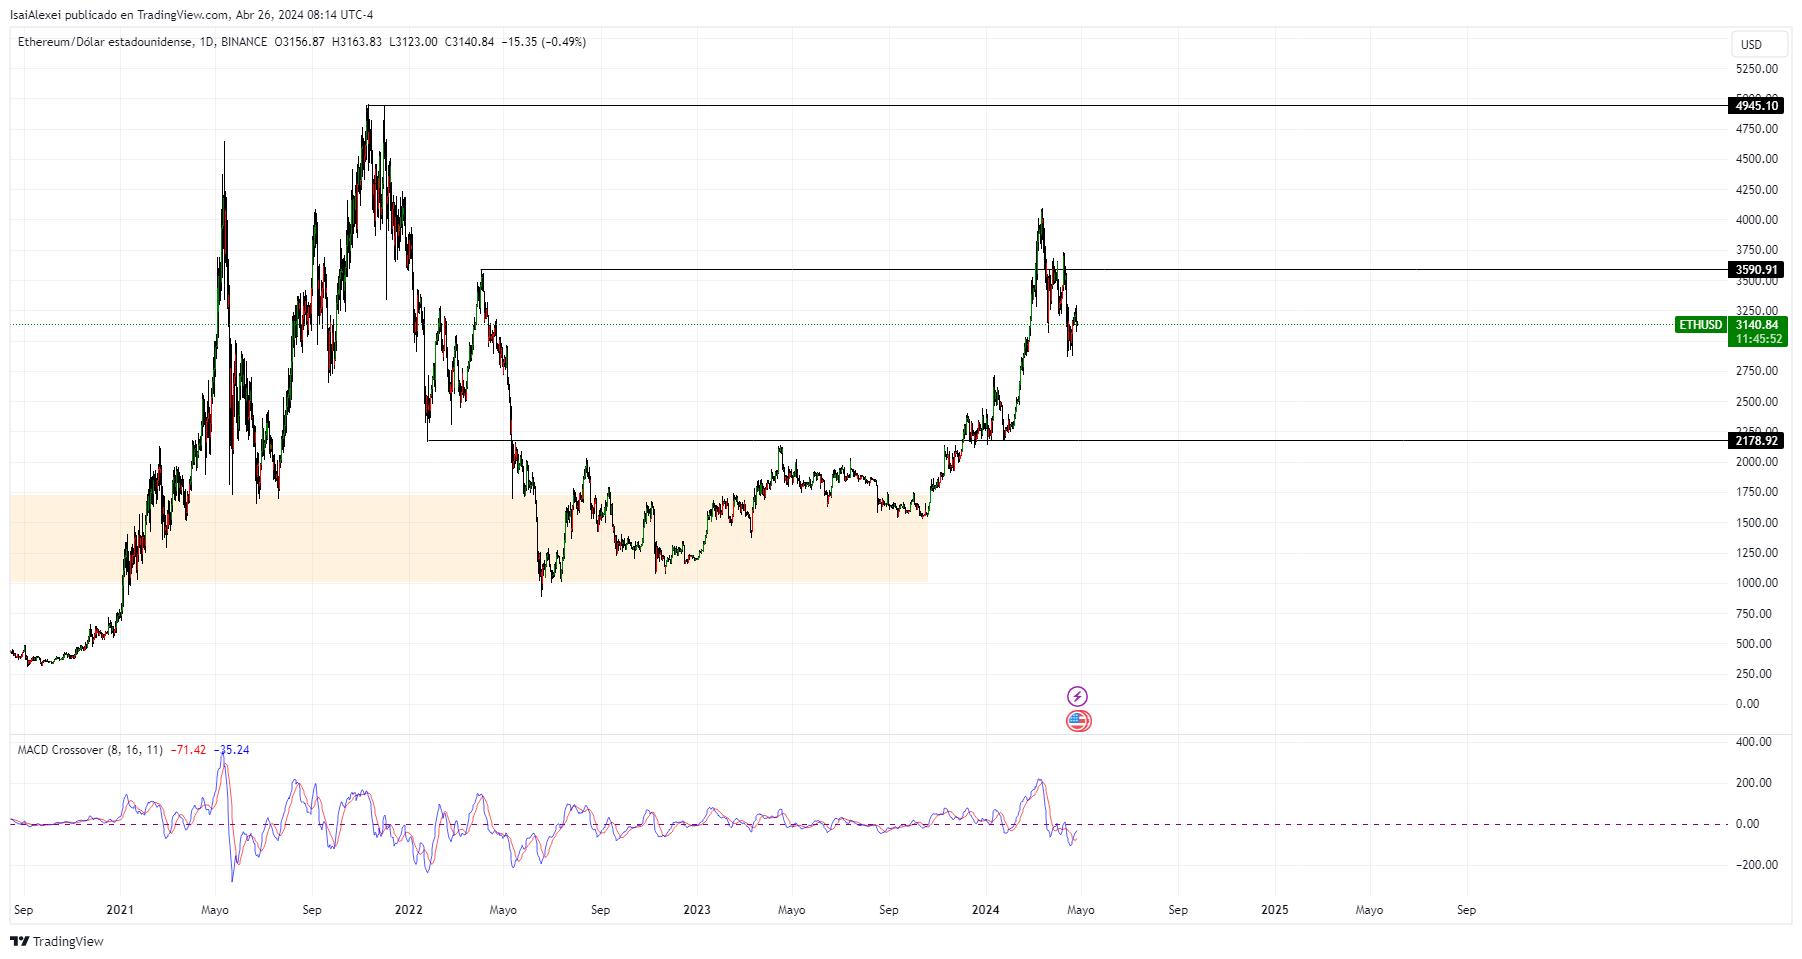Click the ETHUSD symbol price tag
Viewport: 1802px width, 959px height.
(x=1700, y=325)
